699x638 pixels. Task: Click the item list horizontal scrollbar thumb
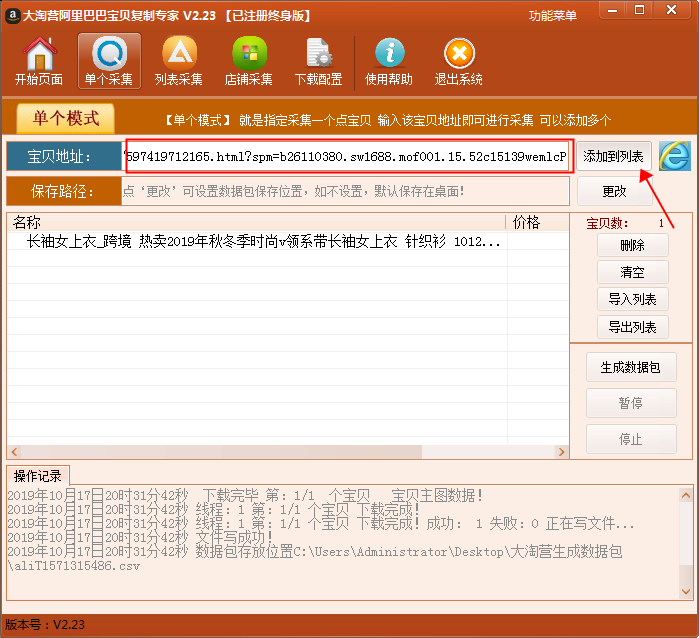click(x=221, y=452)
